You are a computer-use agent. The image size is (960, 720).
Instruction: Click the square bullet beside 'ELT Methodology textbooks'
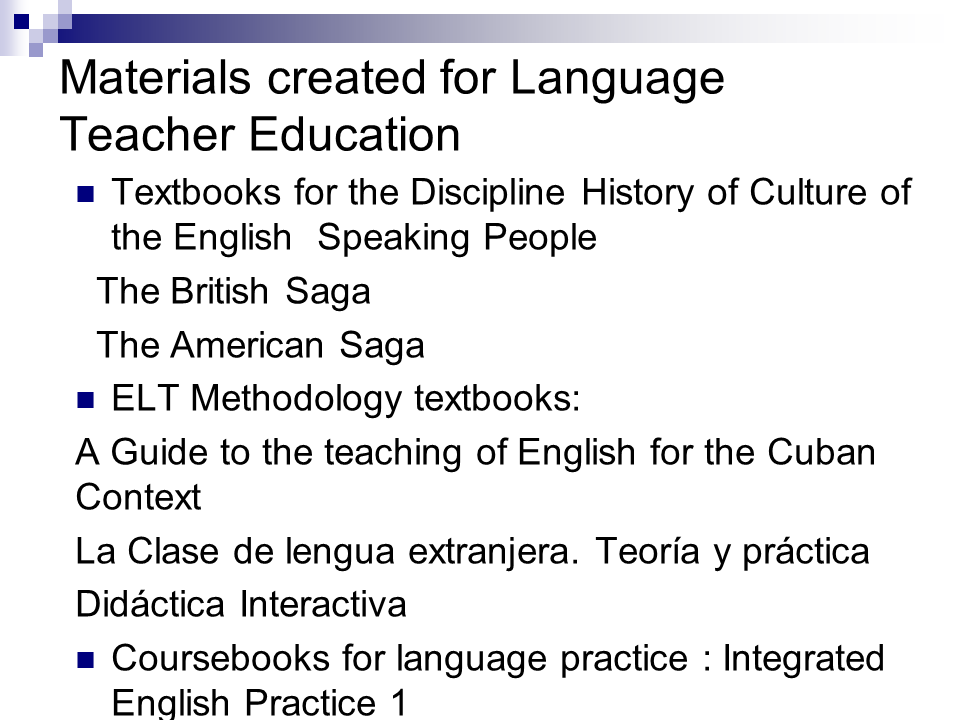coord(86,400)
